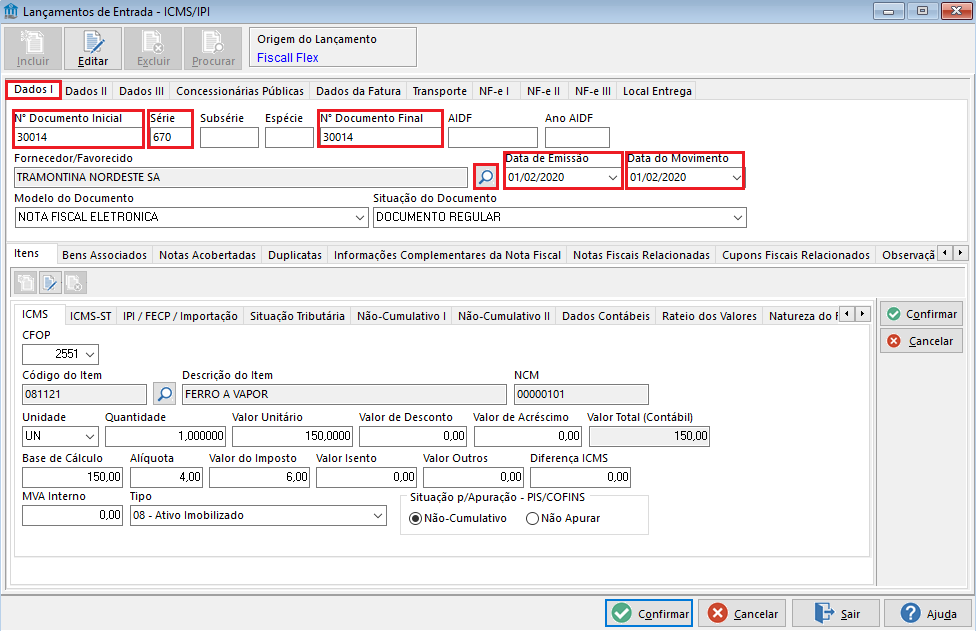This screenshot has height=631, width=976.
Task: Click N° Documento Inicial field
Action: [79, 137]
